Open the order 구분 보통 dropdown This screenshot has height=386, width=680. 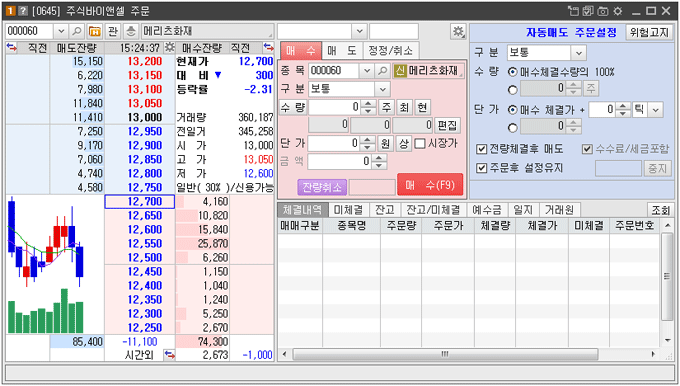382,89
